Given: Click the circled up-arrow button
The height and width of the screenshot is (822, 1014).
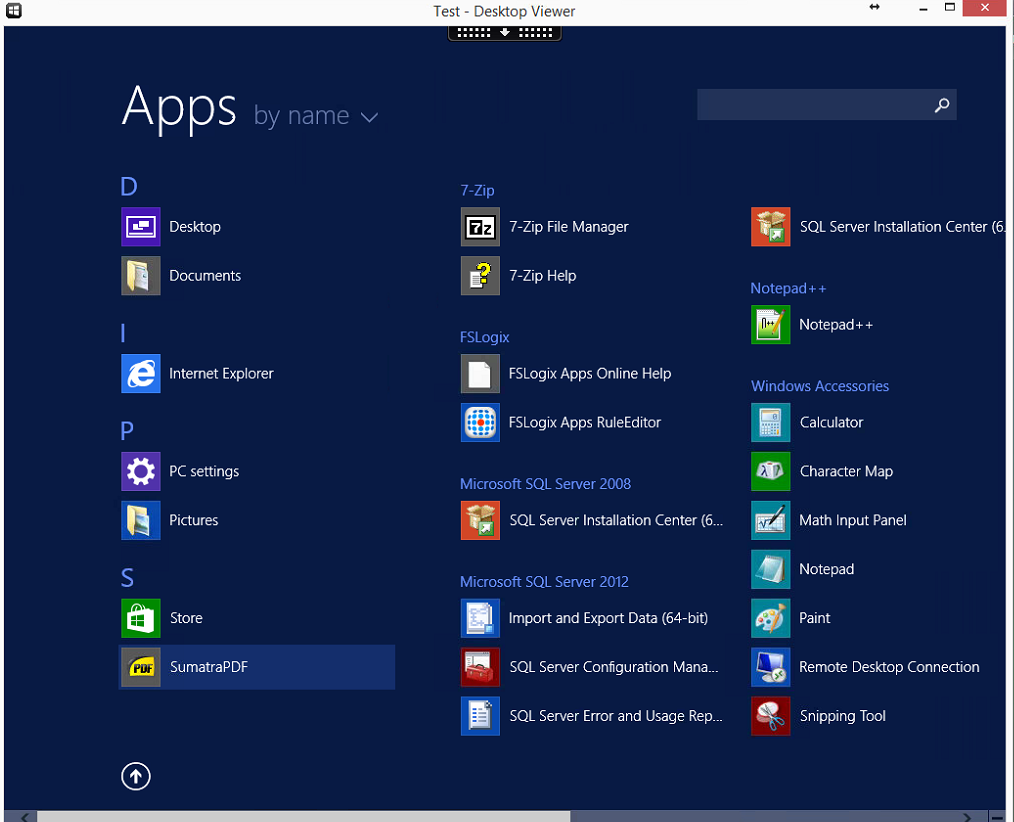Looking at the screenshot, I should coord(136,776).
